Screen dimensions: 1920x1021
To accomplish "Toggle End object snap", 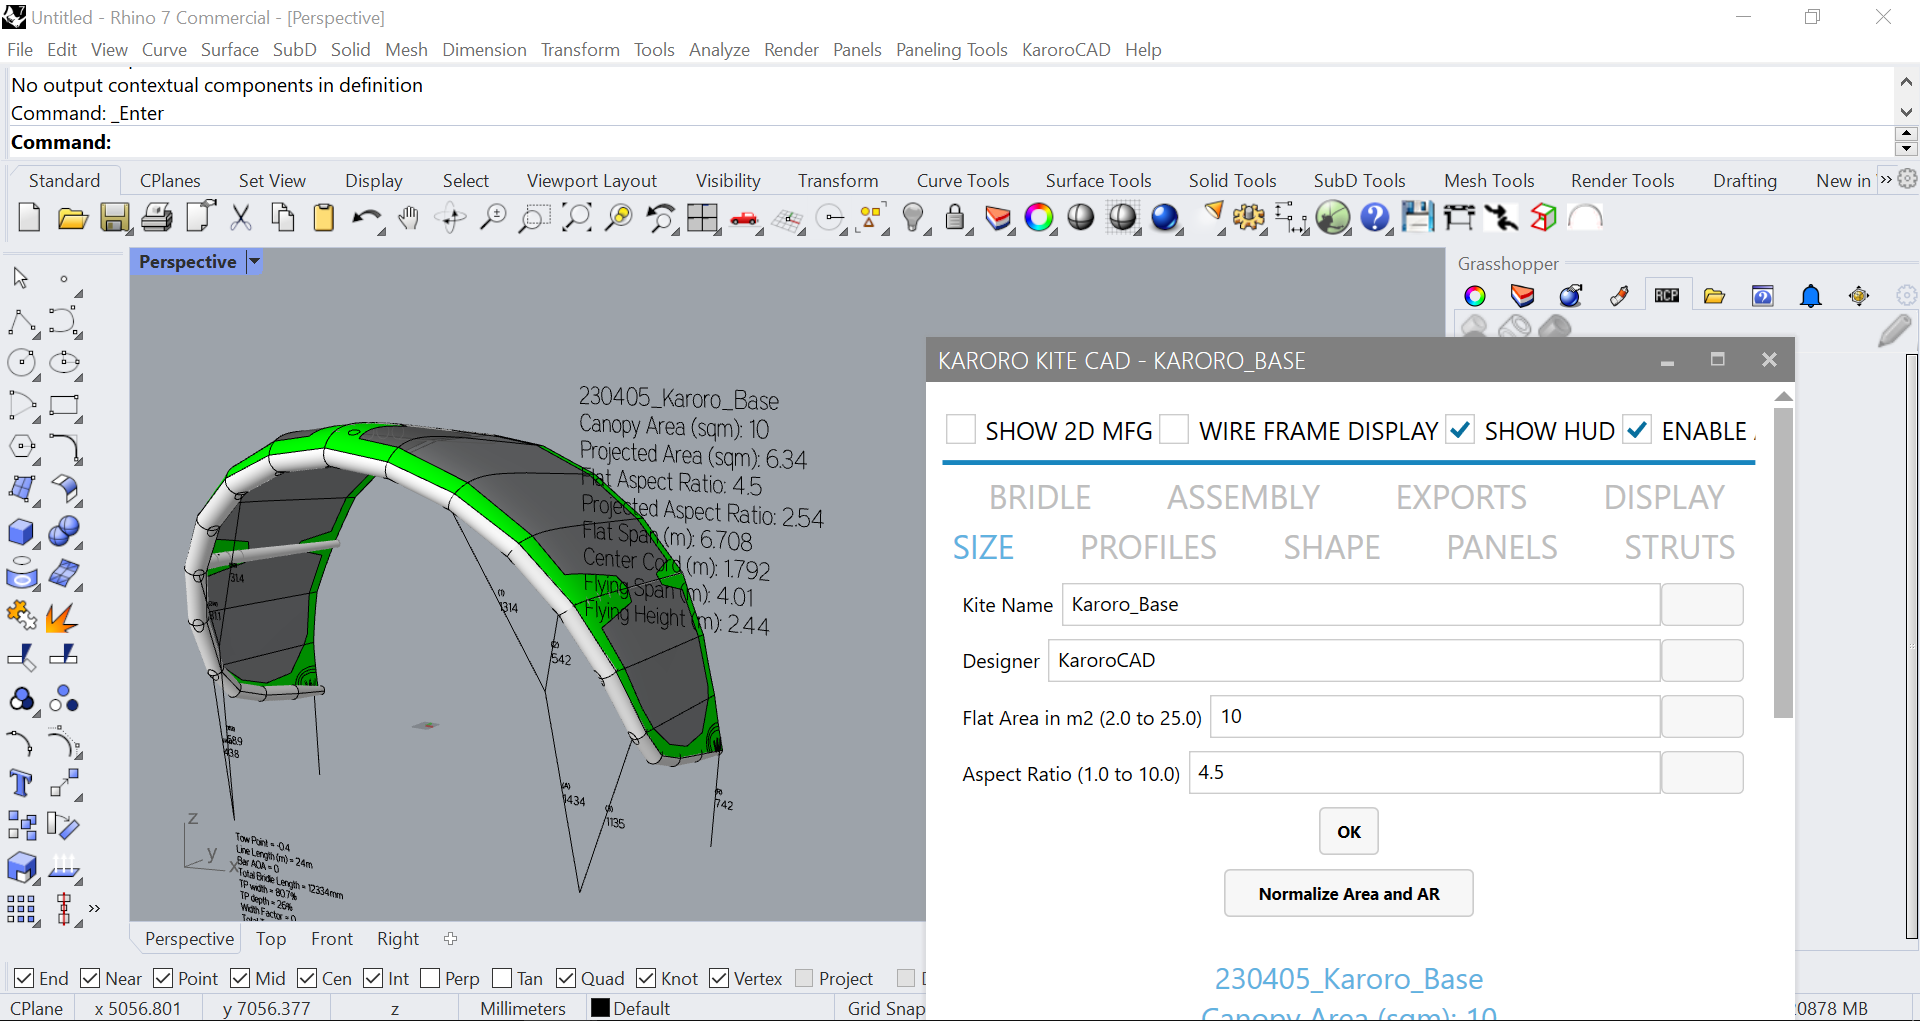I will [25, 978].
